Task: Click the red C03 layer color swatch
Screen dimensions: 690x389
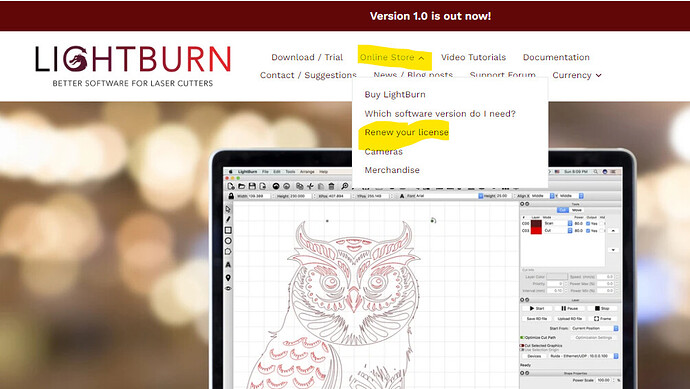Action: [536, 231]
